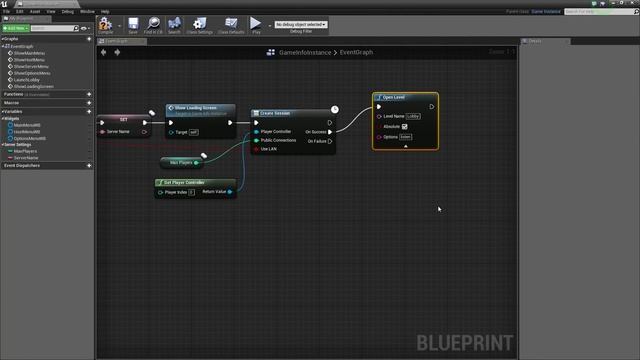The width and height of the screenshot is (640, 360).
Task: Navigate forward with the graph forward arrow
Action: (117, 52)
